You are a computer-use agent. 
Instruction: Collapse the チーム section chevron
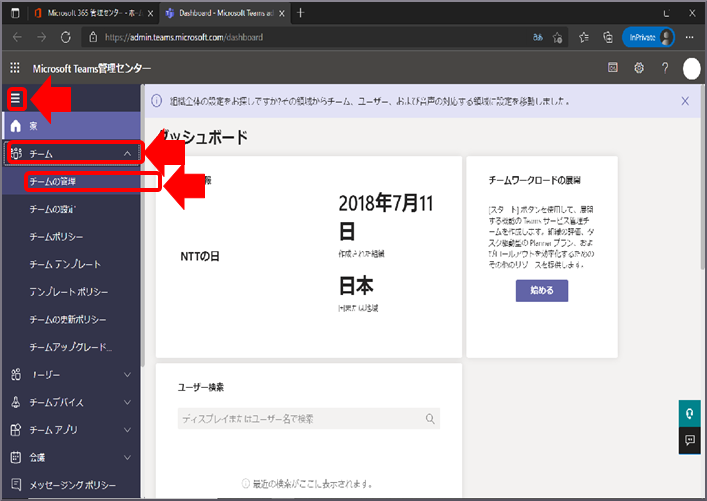127,154
